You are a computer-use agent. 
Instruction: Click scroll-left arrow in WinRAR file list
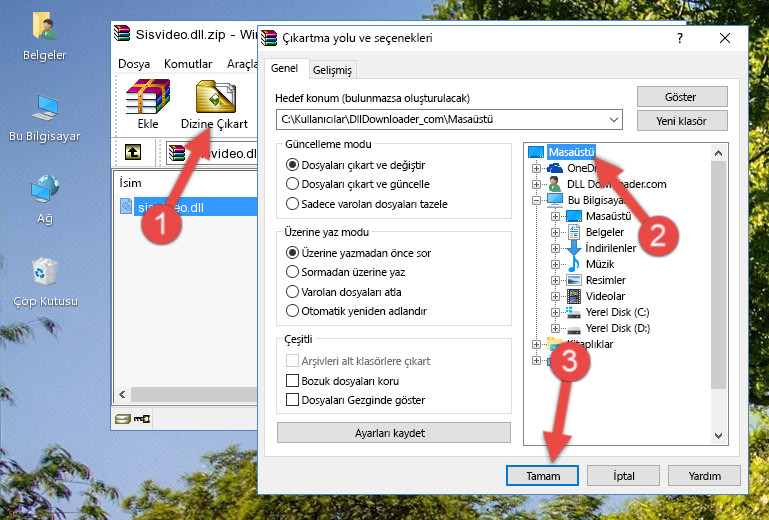coord(123,394)
